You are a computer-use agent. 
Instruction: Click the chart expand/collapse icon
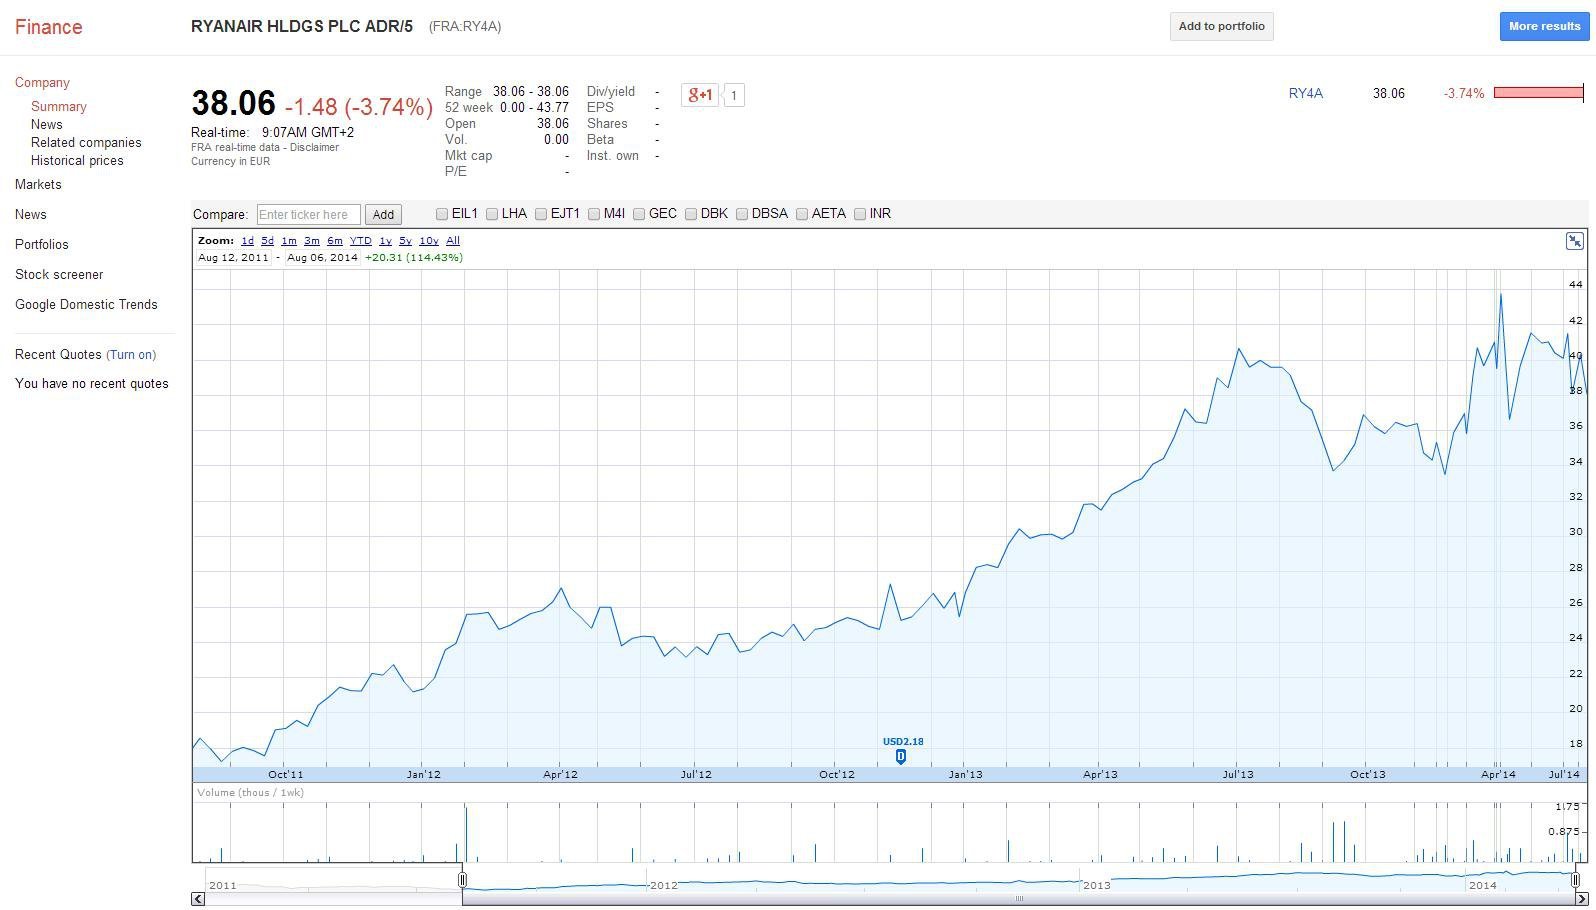[1574, 241]
